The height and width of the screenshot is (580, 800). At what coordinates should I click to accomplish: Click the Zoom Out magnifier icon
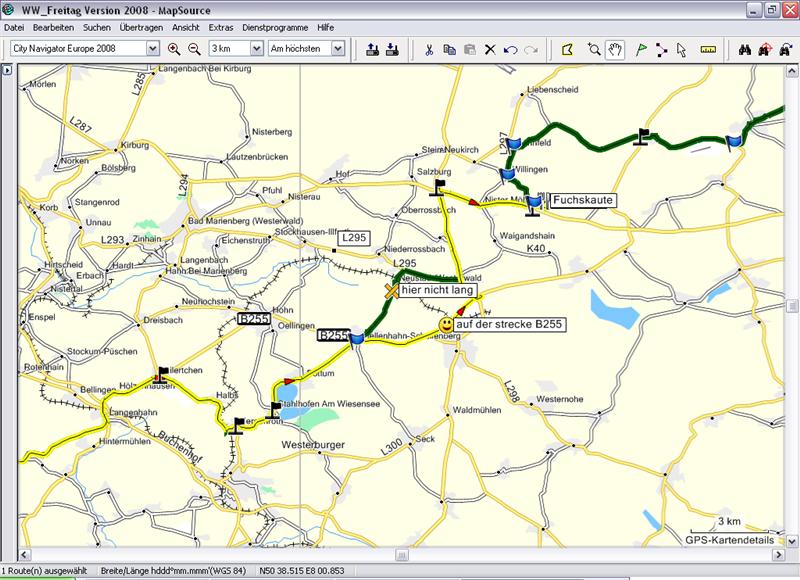tap(194, 49)
